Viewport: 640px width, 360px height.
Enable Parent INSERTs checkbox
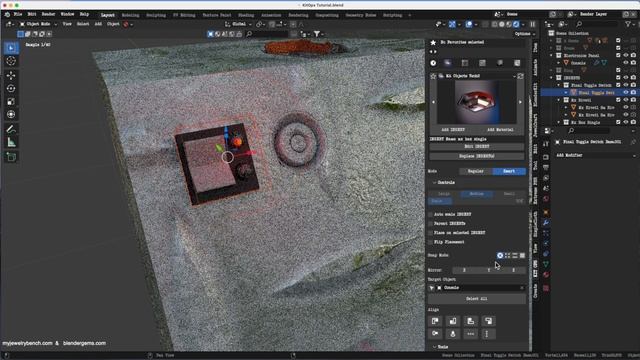[x=430, y=224]
